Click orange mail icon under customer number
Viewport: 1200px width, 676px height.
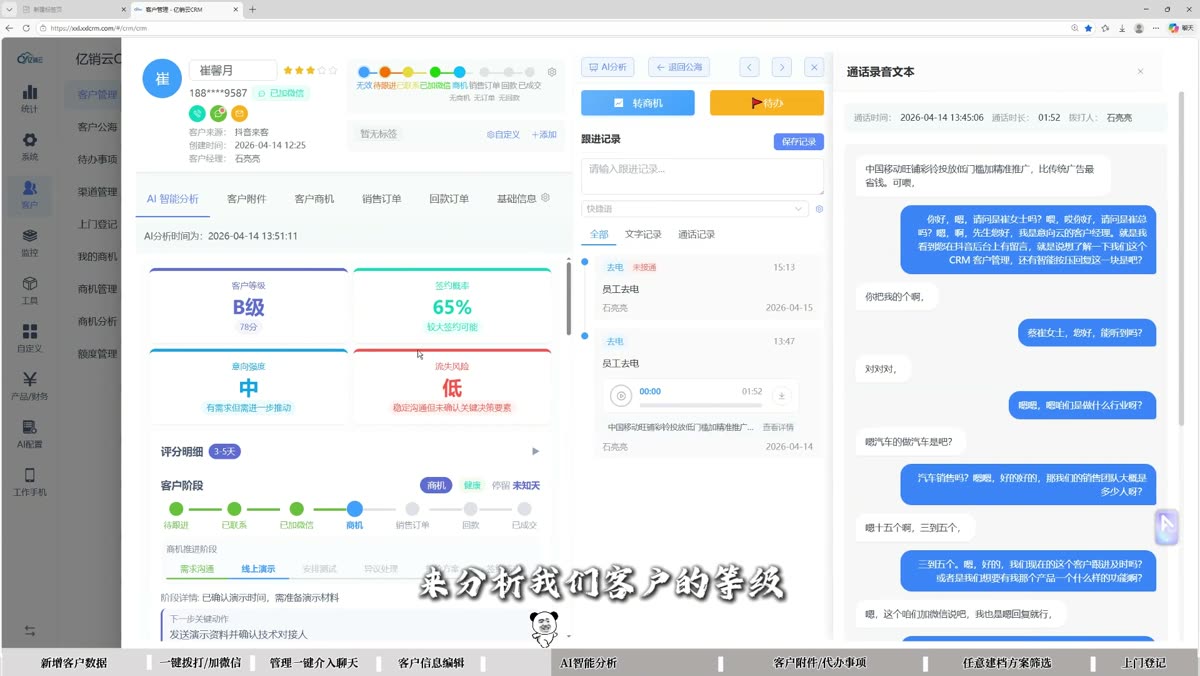pyautogui.click(x=239, y=114)
